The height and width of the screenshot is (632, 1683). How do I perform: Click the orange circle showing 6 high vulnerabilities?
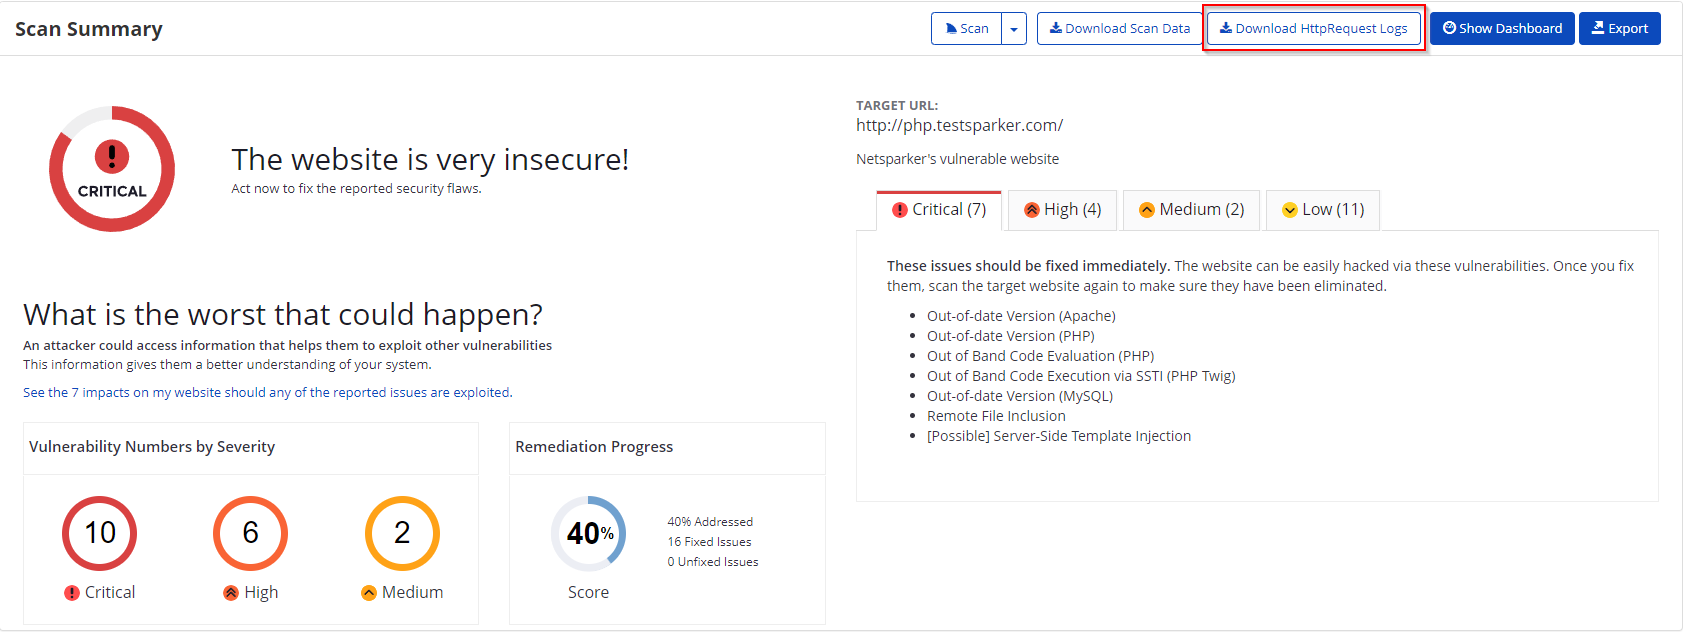[x=251, y=533]
